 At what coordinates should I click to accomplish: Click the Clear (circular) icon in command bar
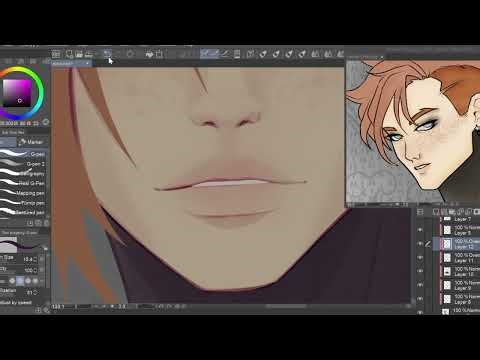point(130,54)
